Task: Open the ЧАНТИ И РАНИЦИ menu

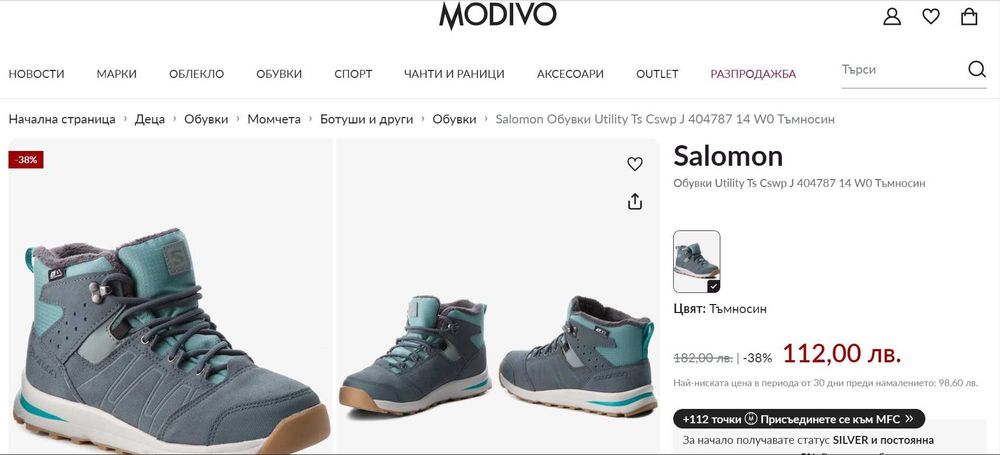Action: [x=454, y=74]
